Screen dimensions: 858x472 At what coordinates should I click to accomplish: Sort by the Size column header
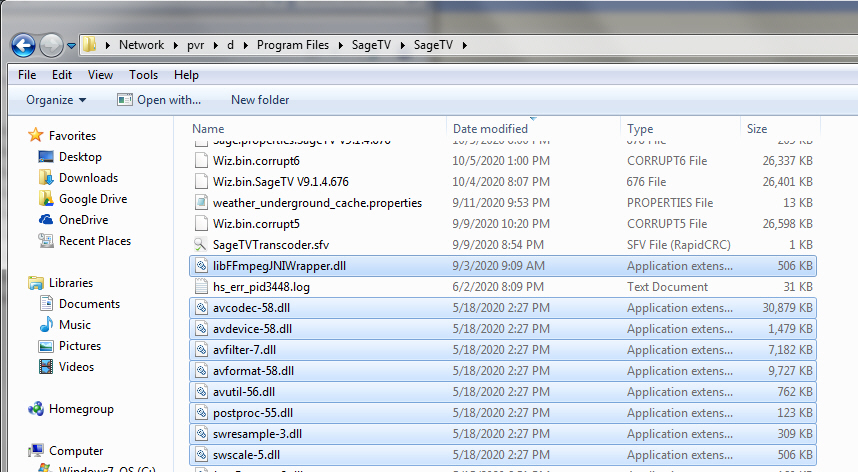(x=757, y=129)
